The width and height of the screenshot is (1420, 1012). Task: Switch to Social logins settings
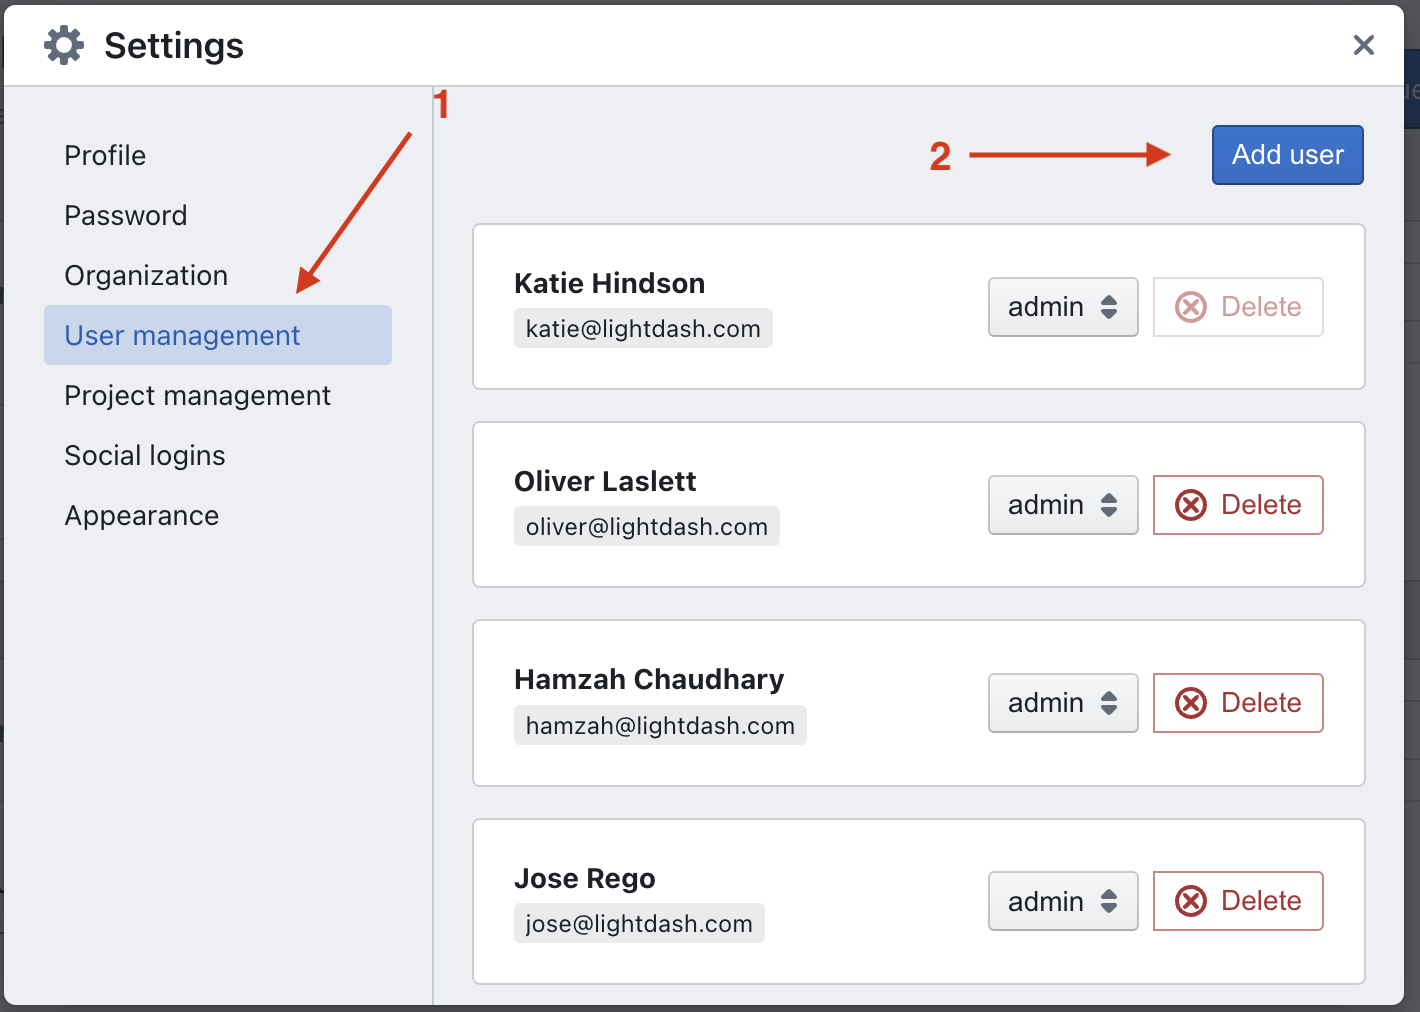pyautogui.click(x=145, y=456)
